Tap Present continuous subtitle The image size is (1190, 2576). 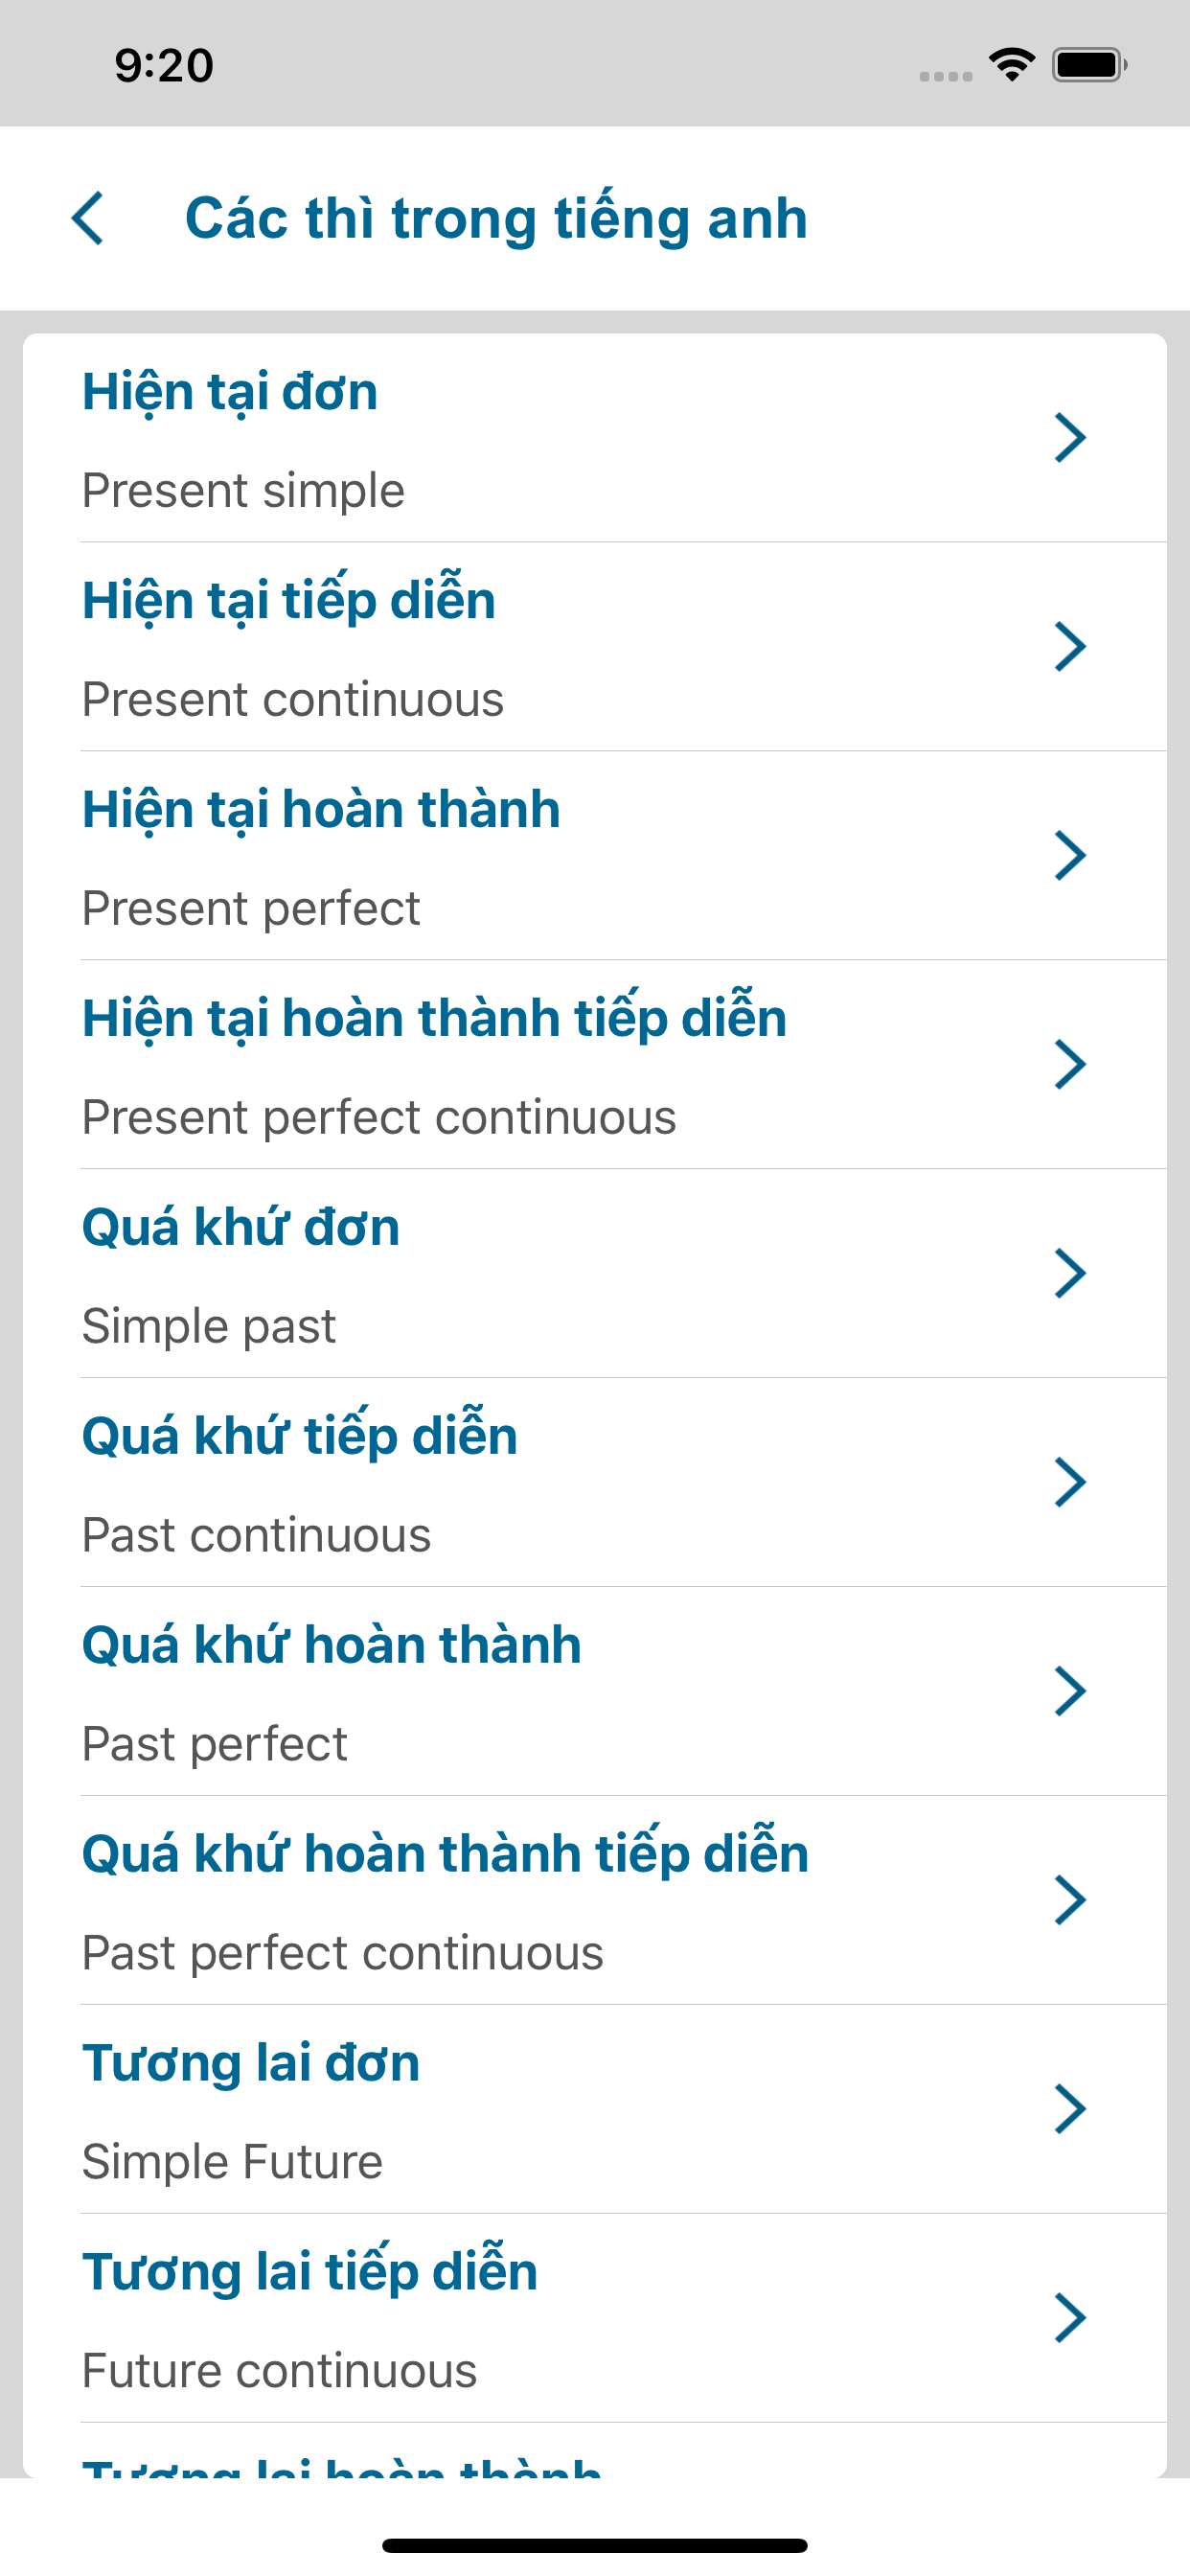pos(293,700)
